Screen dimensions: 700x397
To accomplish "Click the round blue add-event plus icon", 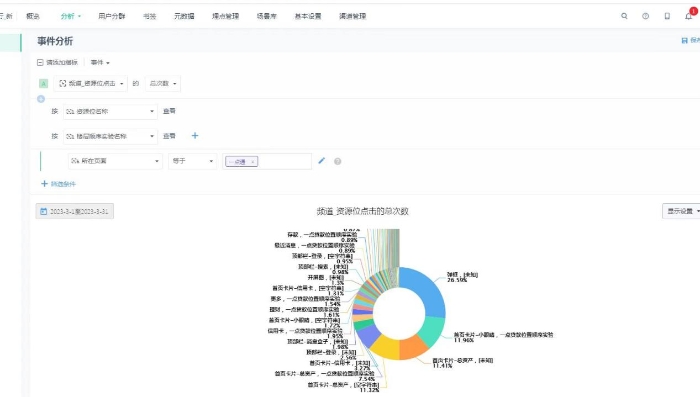I will 41,99.
